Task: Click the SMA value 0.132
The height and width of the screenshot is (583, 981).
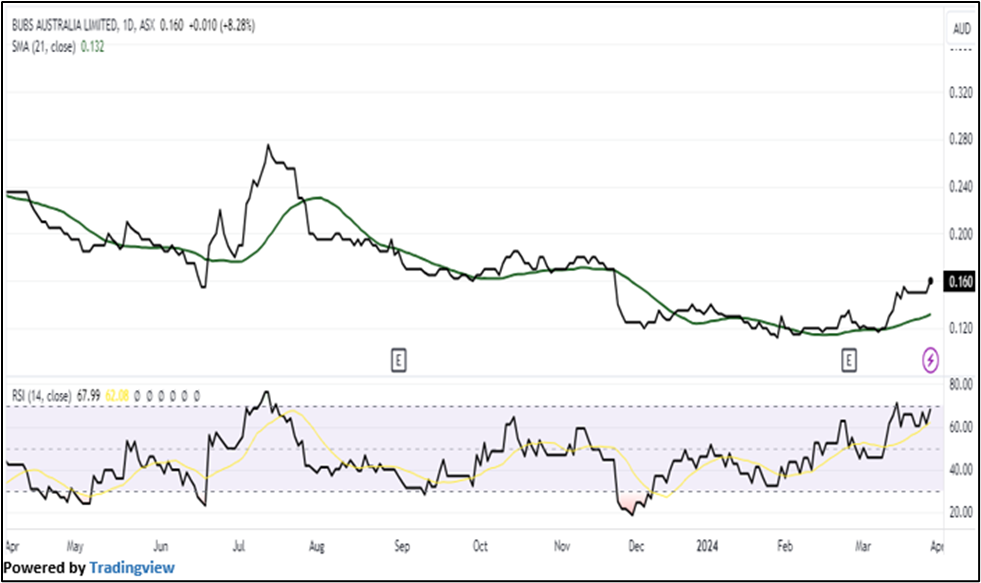Action: pyautogui.click(x=93, y=47)
